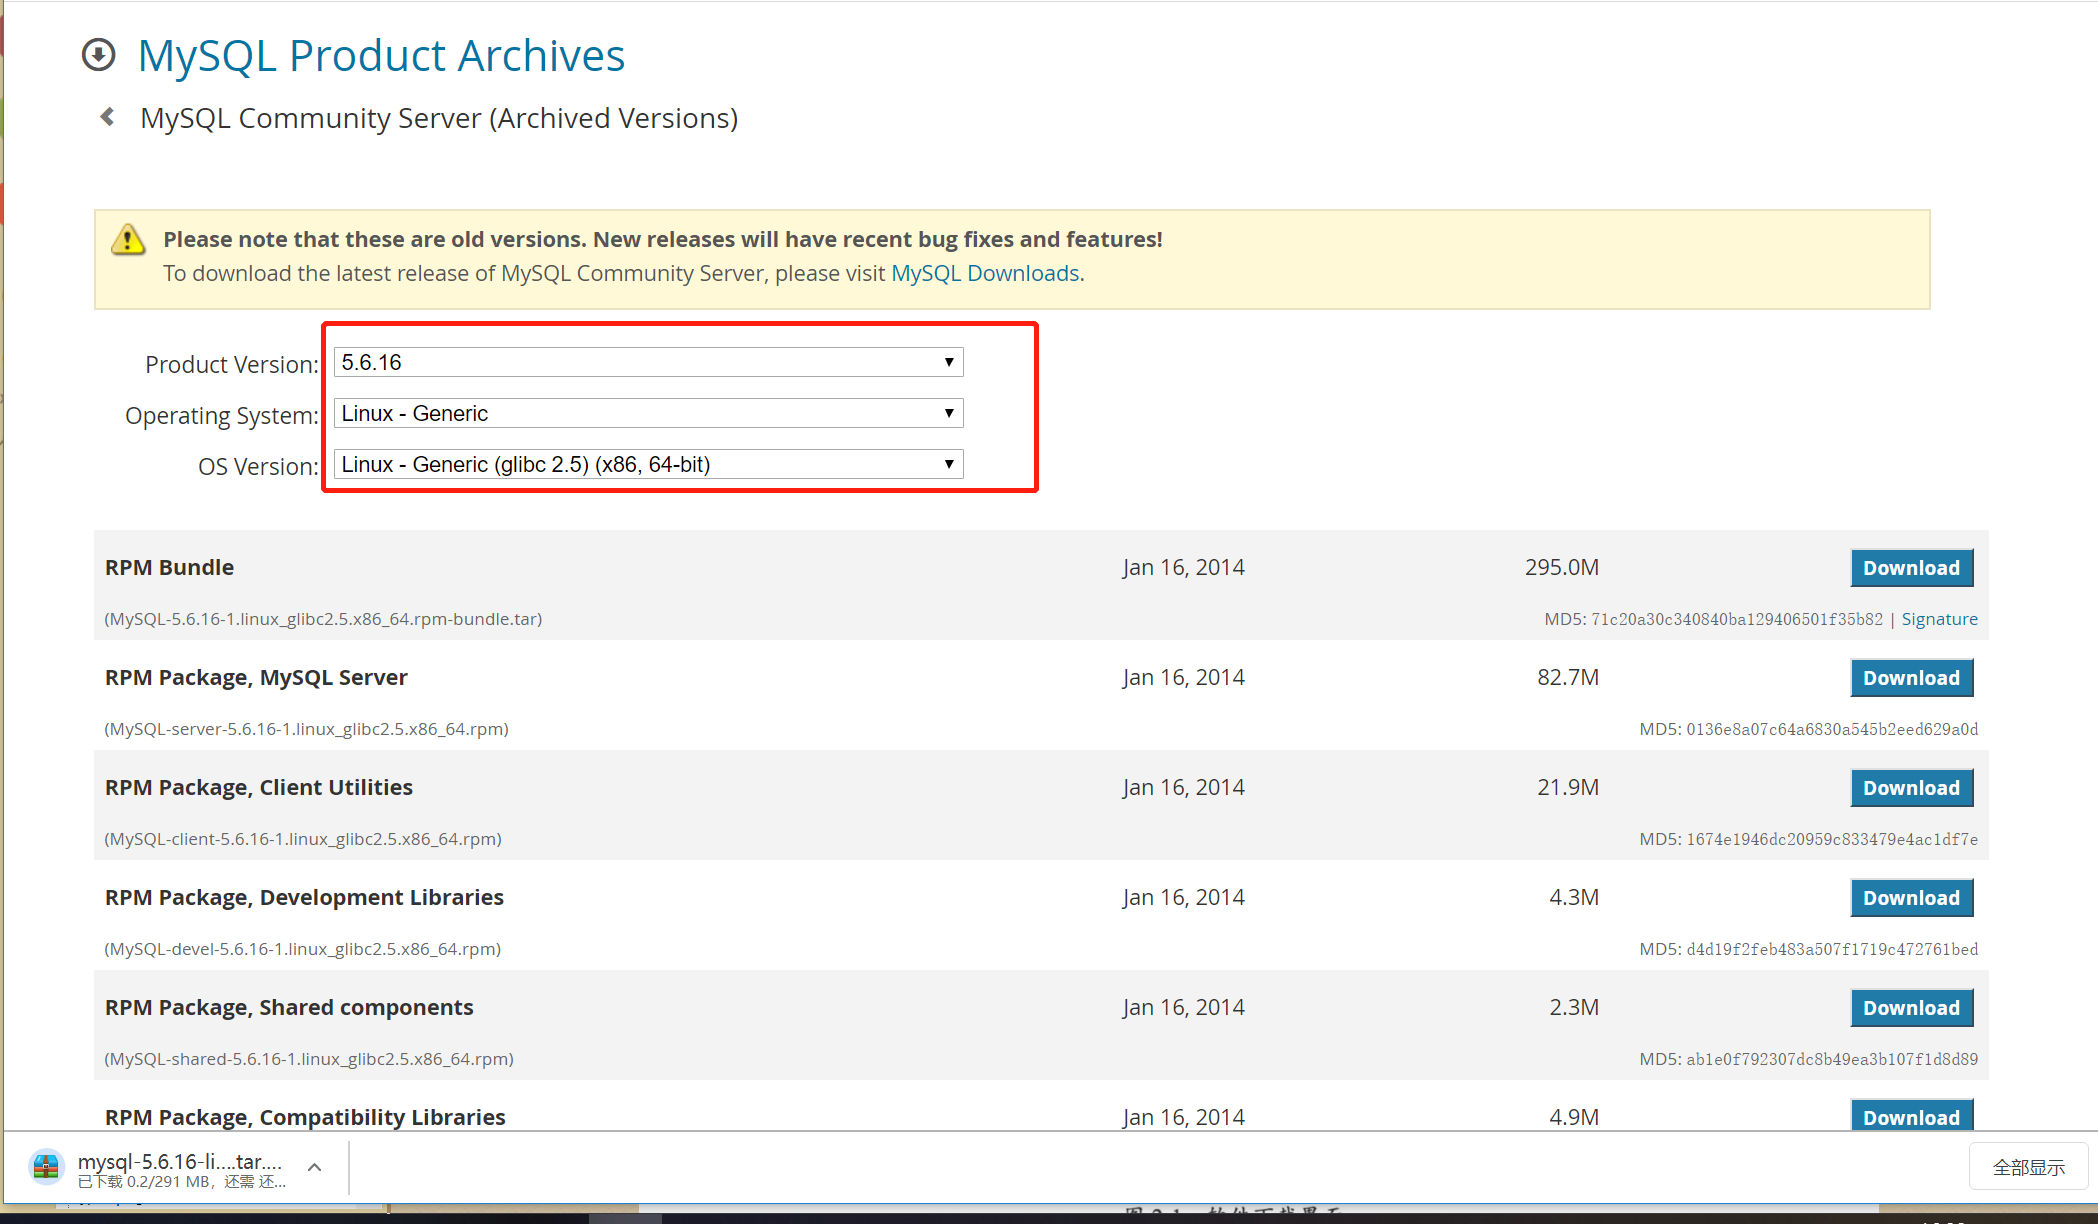
Task: Open the Operating System dropdown
Action: point(648,413)
